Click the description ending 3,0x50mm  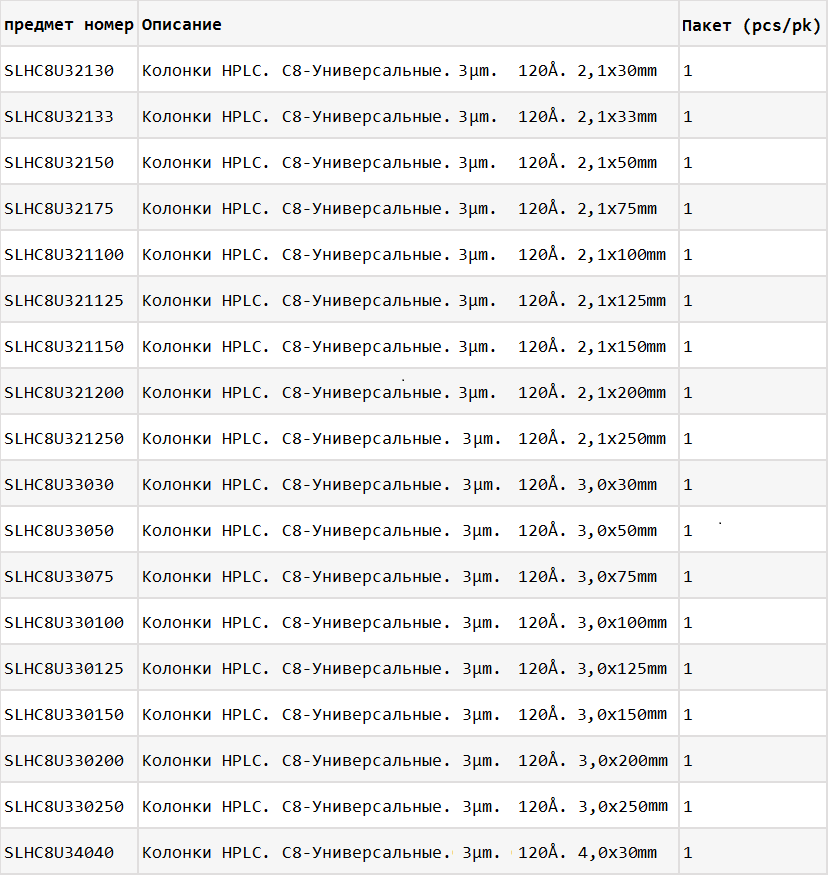pos(399,531)
